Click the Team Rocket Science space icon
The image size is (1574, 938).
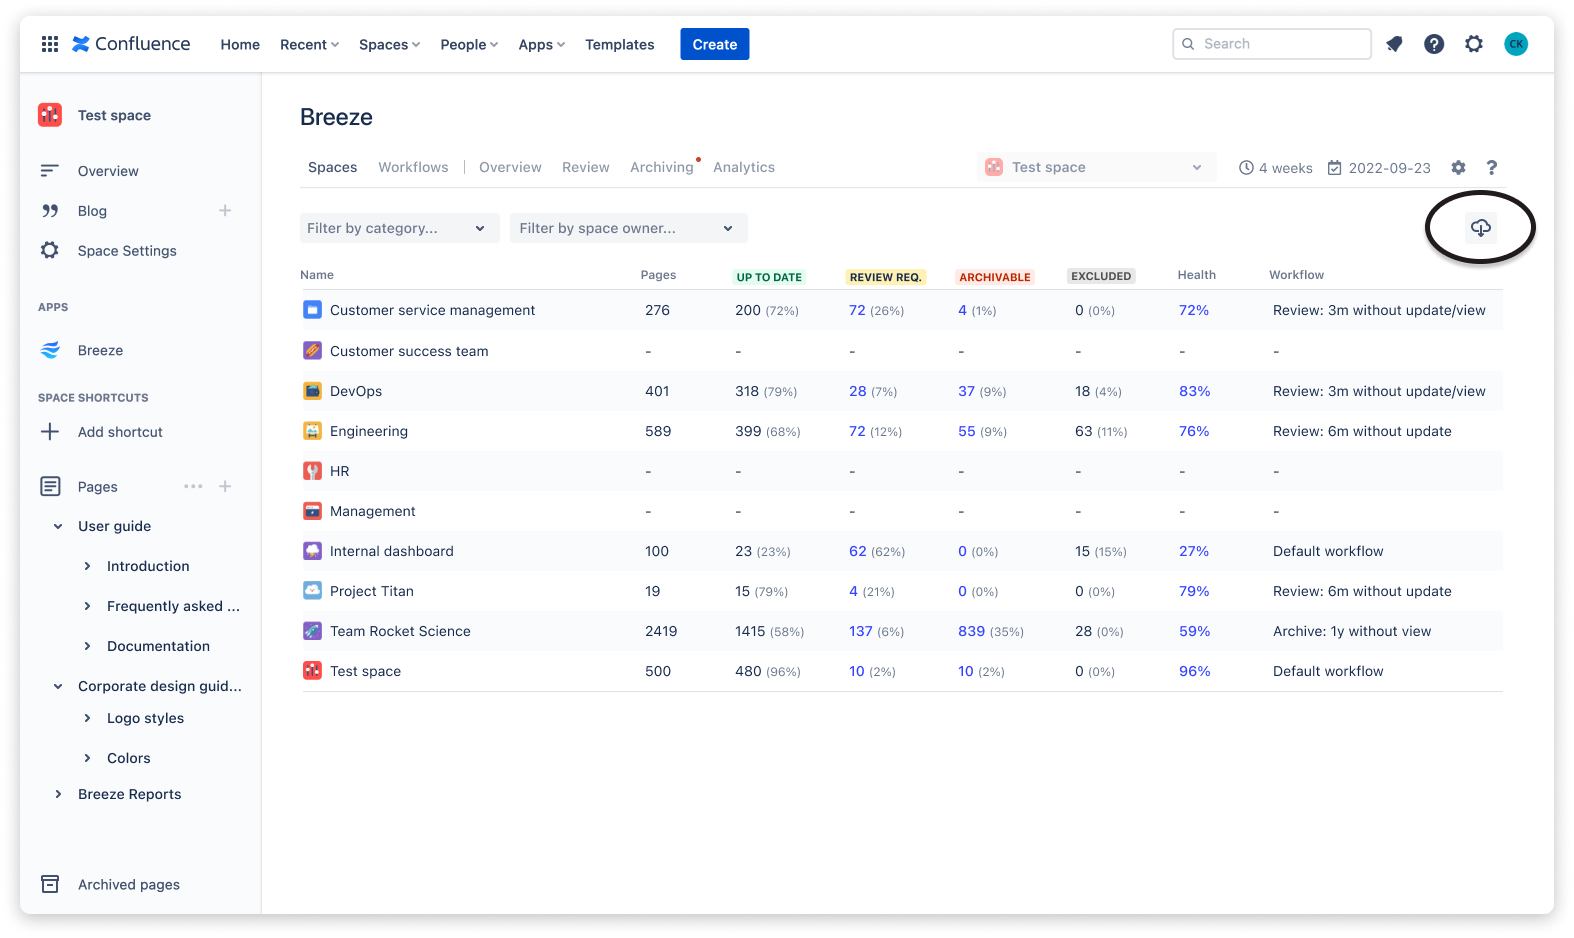(313, 631)
